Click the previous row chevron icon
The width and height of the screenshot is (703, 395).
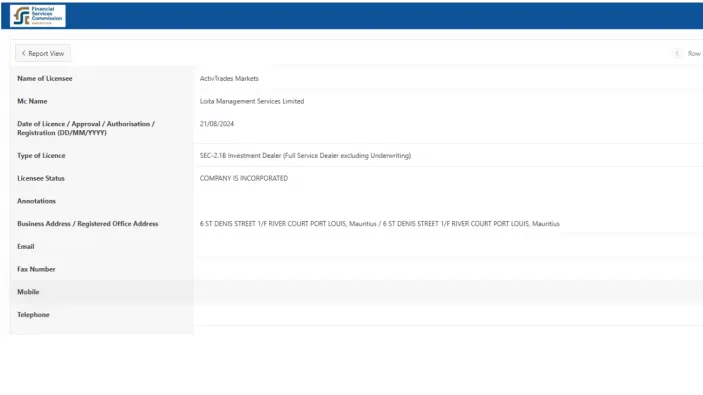point(677,53)
